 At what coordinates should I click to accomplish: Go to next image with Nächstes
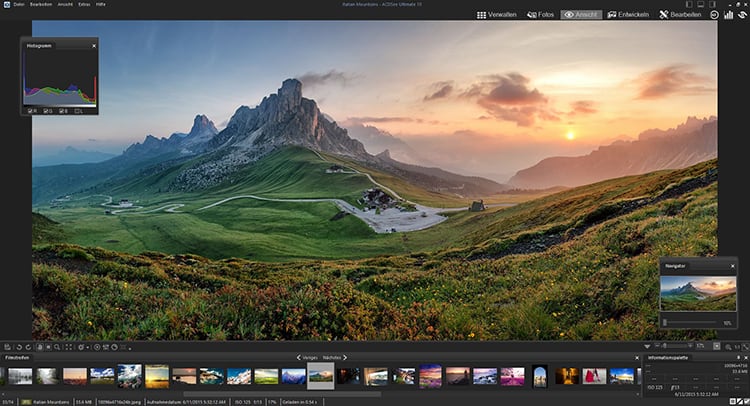tap(333, 357)
